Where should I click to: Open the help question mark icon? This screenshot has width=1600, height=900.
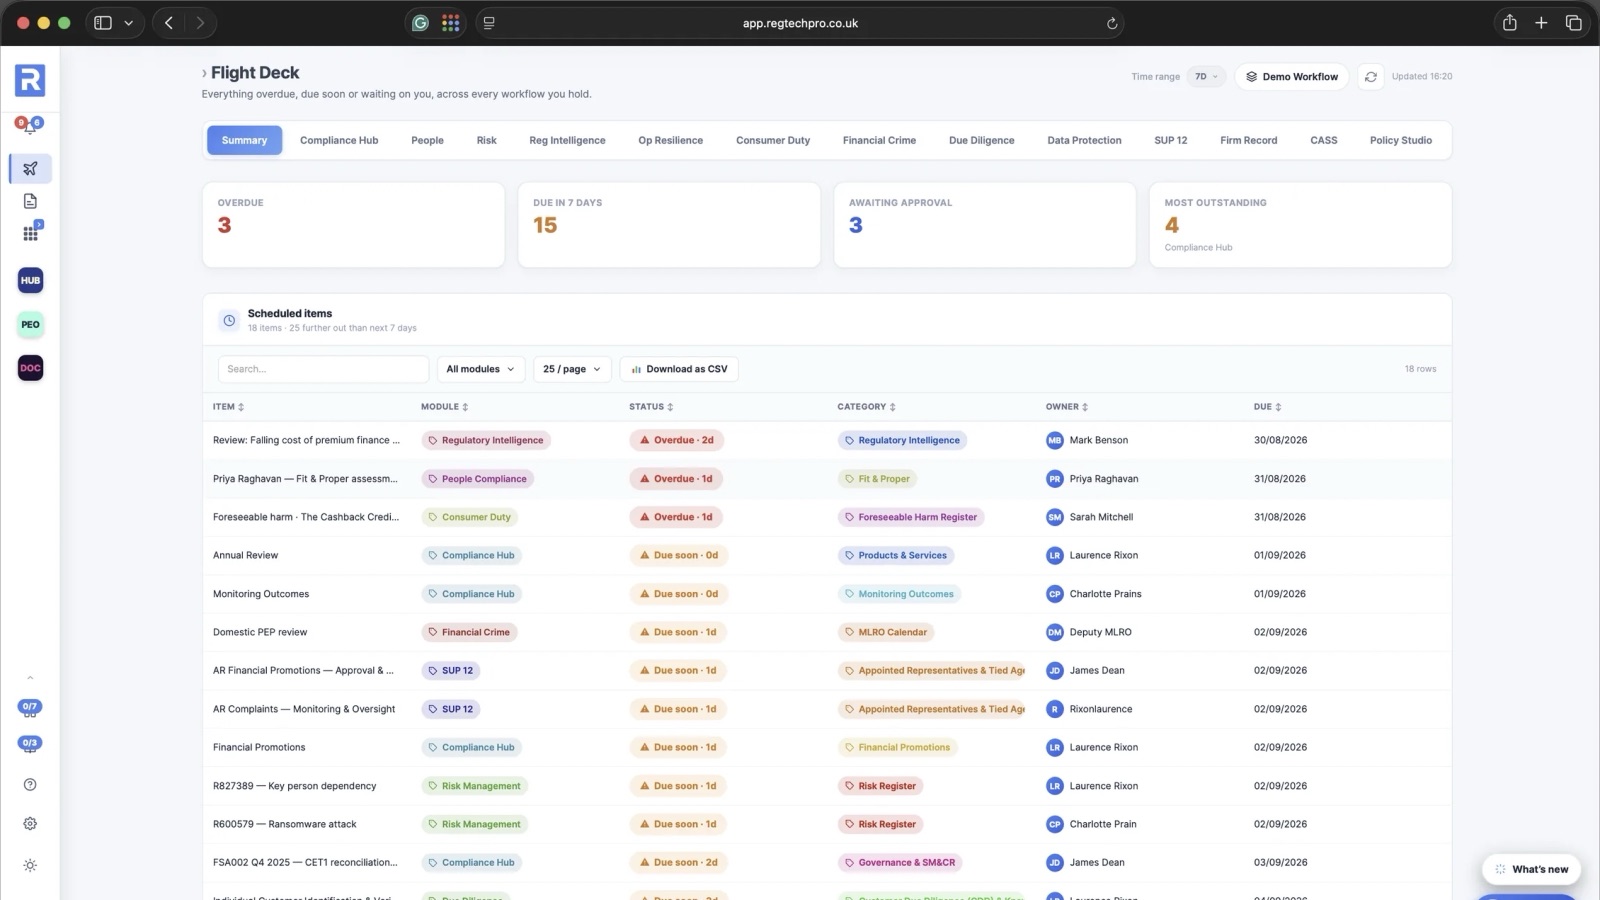pos(30,785)
